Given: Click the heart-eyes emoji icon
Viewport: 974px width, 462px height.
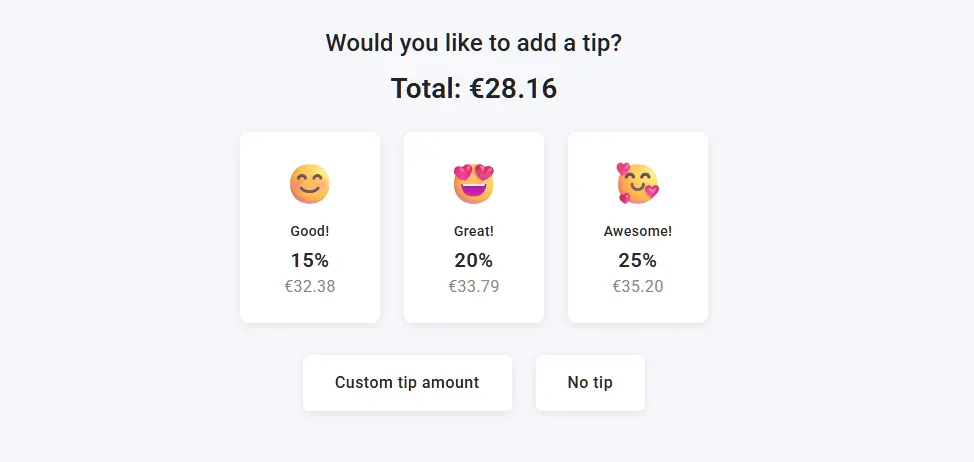Looking at the screenshot, I should point(474,184).
